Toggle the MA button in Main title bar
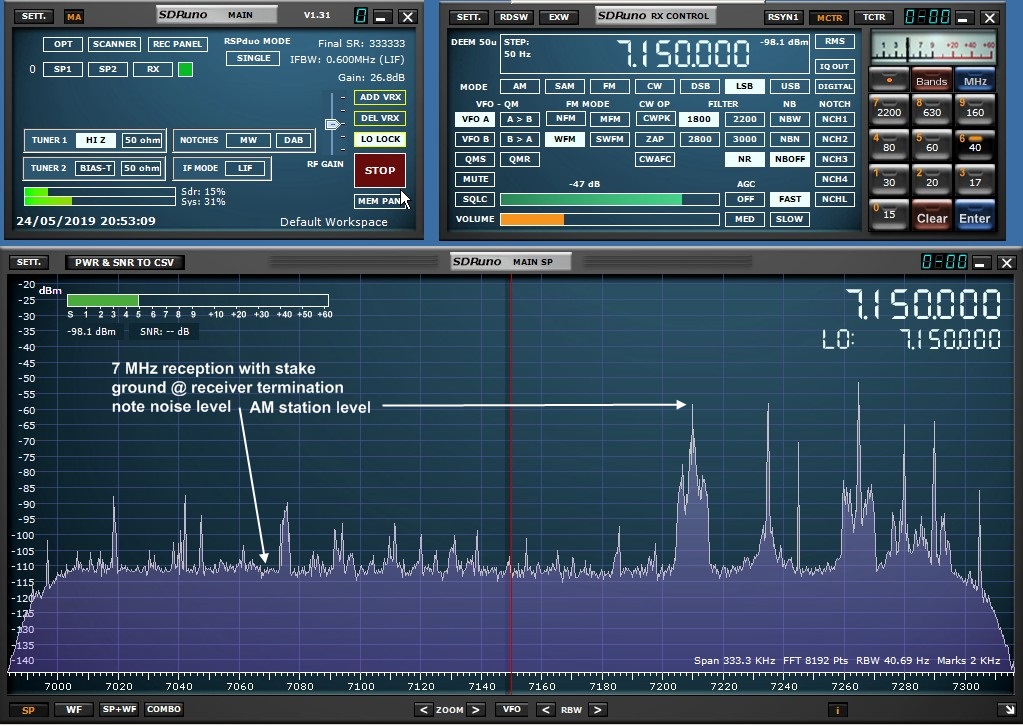This screenshot has height=726, width=1023. click(74, 16)
